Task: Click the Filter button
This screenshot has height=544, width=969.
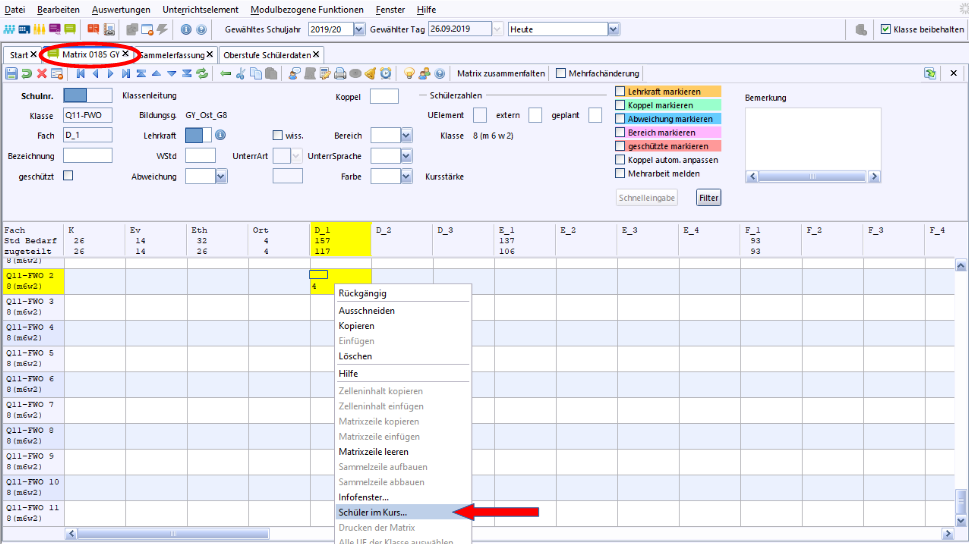Action: pyautogui.click(x=709, y=198)
